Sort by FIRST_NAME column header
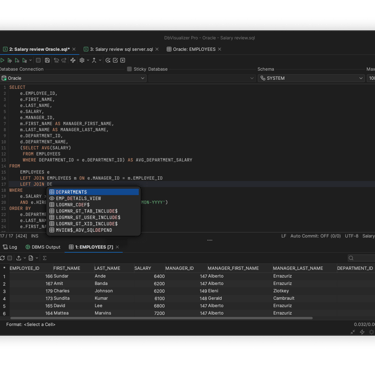The height and width of the screenshot is (366, 375). click(66, 268)
